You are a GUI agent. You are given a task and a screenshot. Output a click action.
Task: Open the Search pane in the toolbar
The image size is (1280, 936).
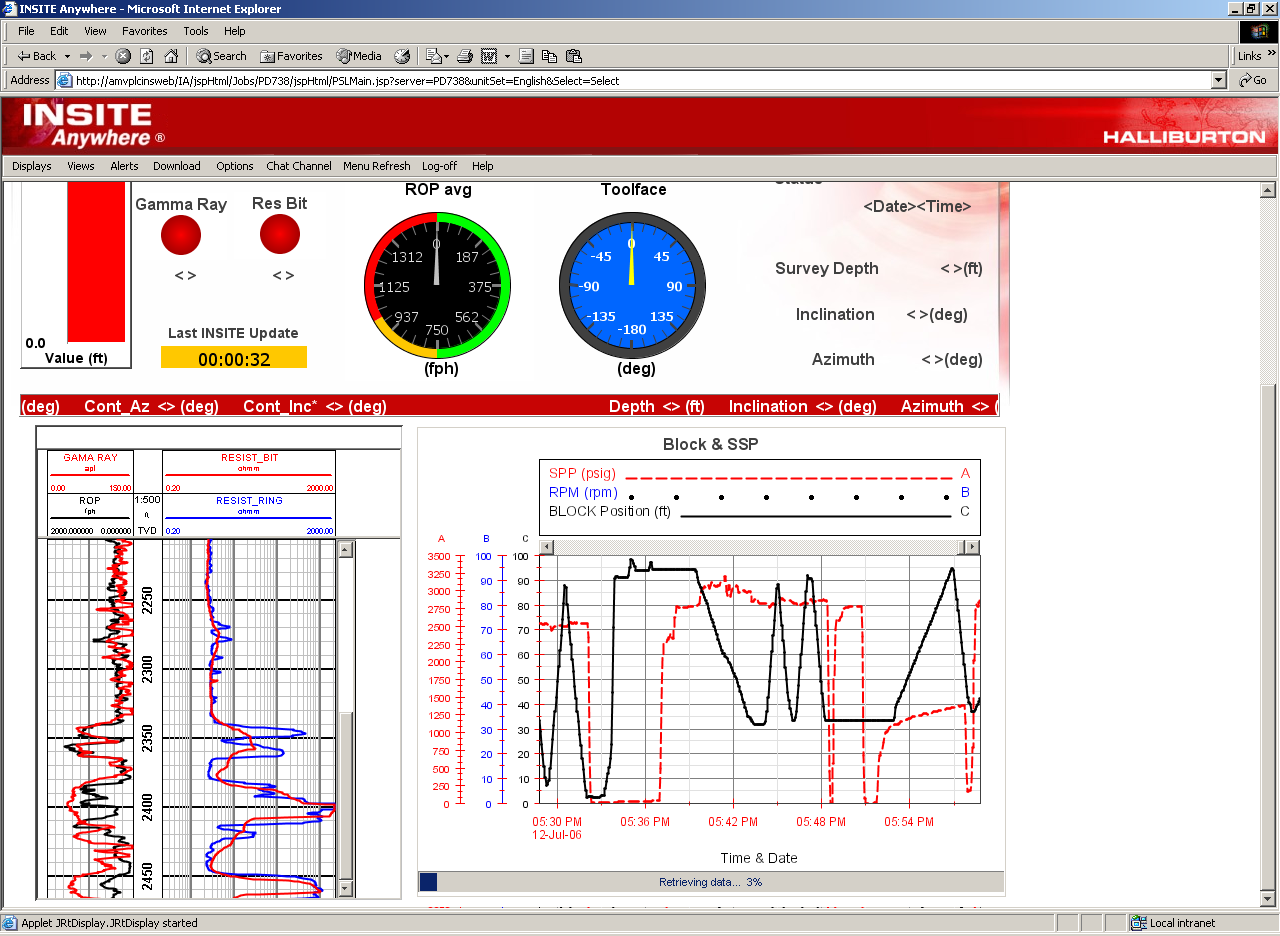221,56
